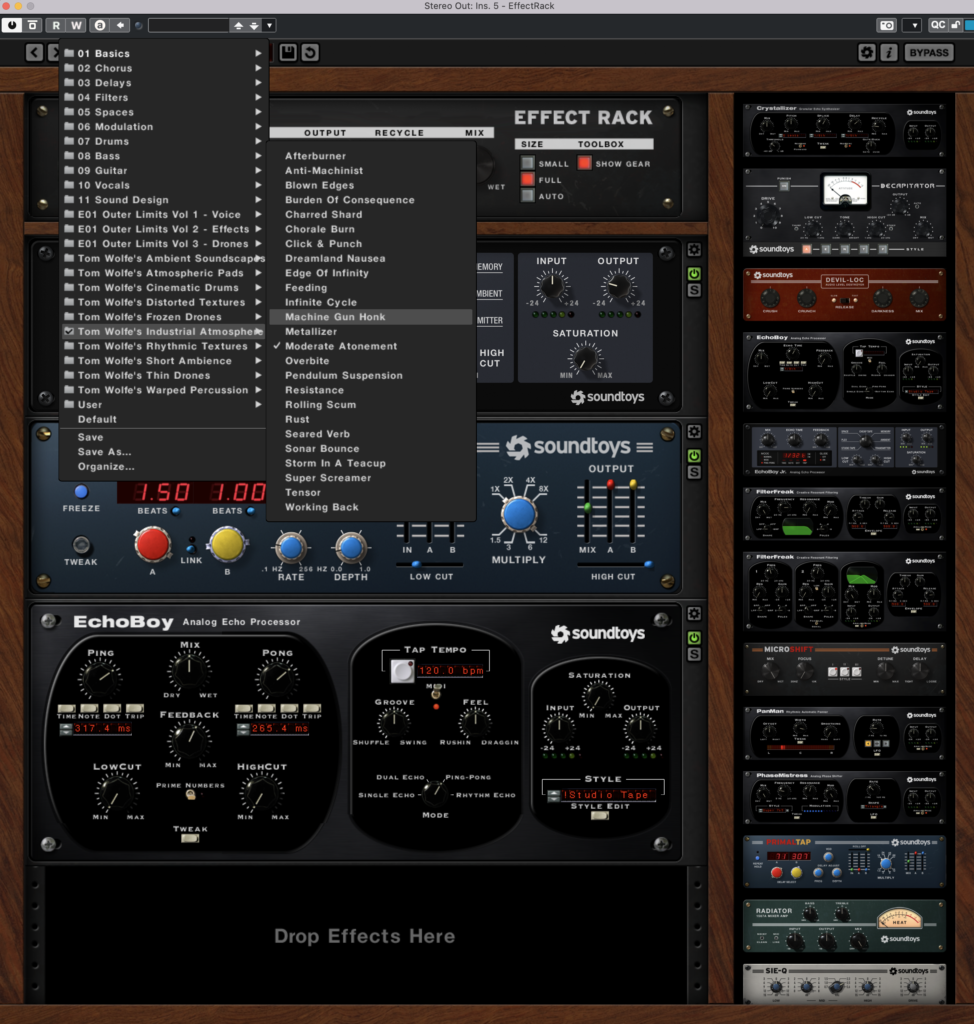The height and width of the screenshot is (1024, 974).
Task: Expand the User preset folder
Action: pyautogui.click(x=163, y=405)
